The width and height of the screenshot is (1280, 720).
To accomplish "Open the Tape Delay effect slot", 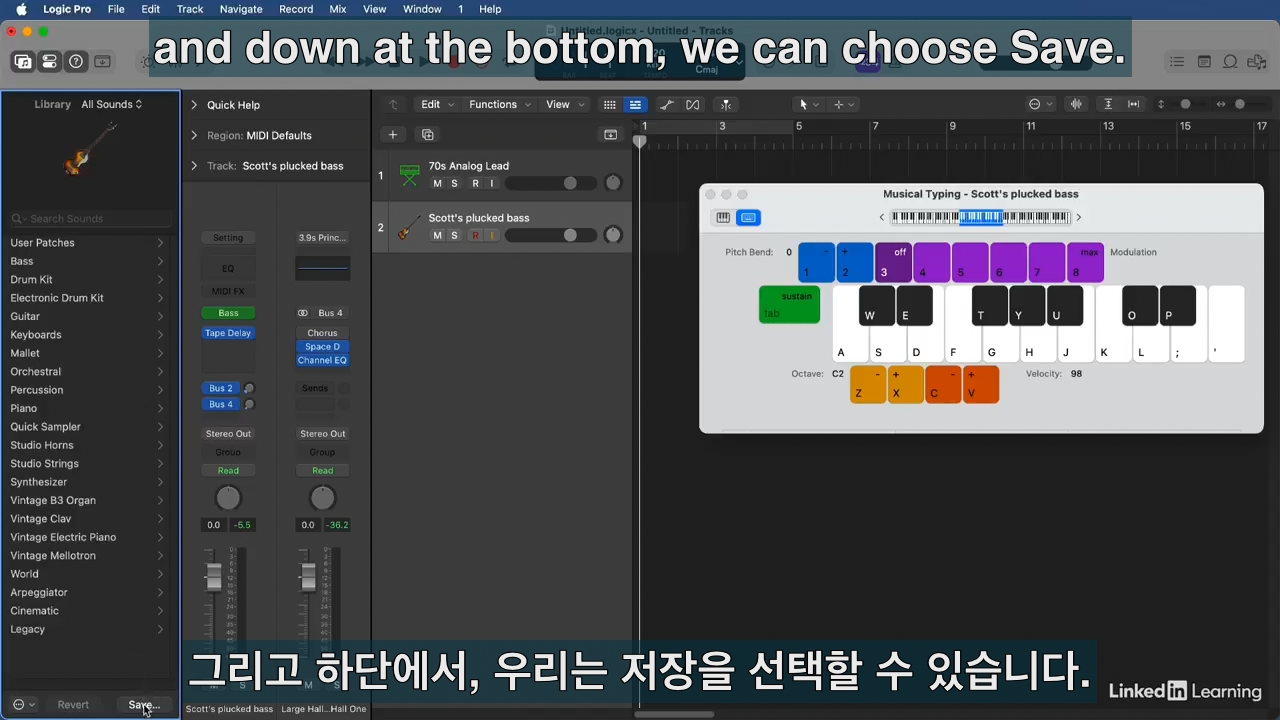I will [228, 333].
